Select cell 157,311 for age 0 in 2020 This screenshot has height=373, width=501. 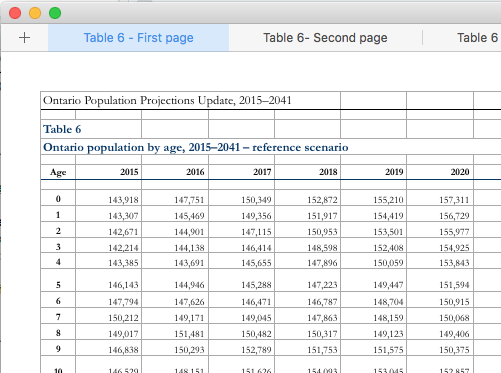coord(440,198)
